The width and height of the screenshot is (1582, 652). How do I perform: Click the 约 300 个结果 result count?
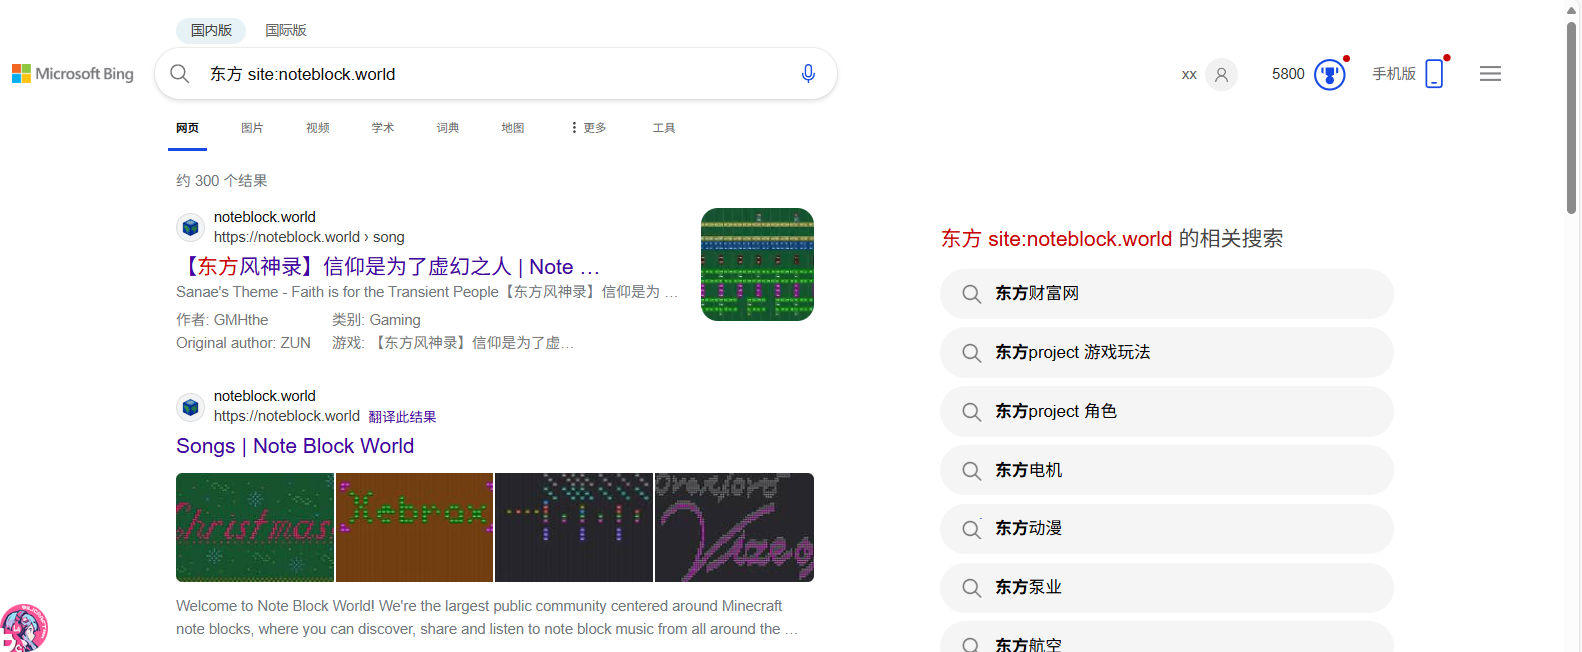pos(222,181)
